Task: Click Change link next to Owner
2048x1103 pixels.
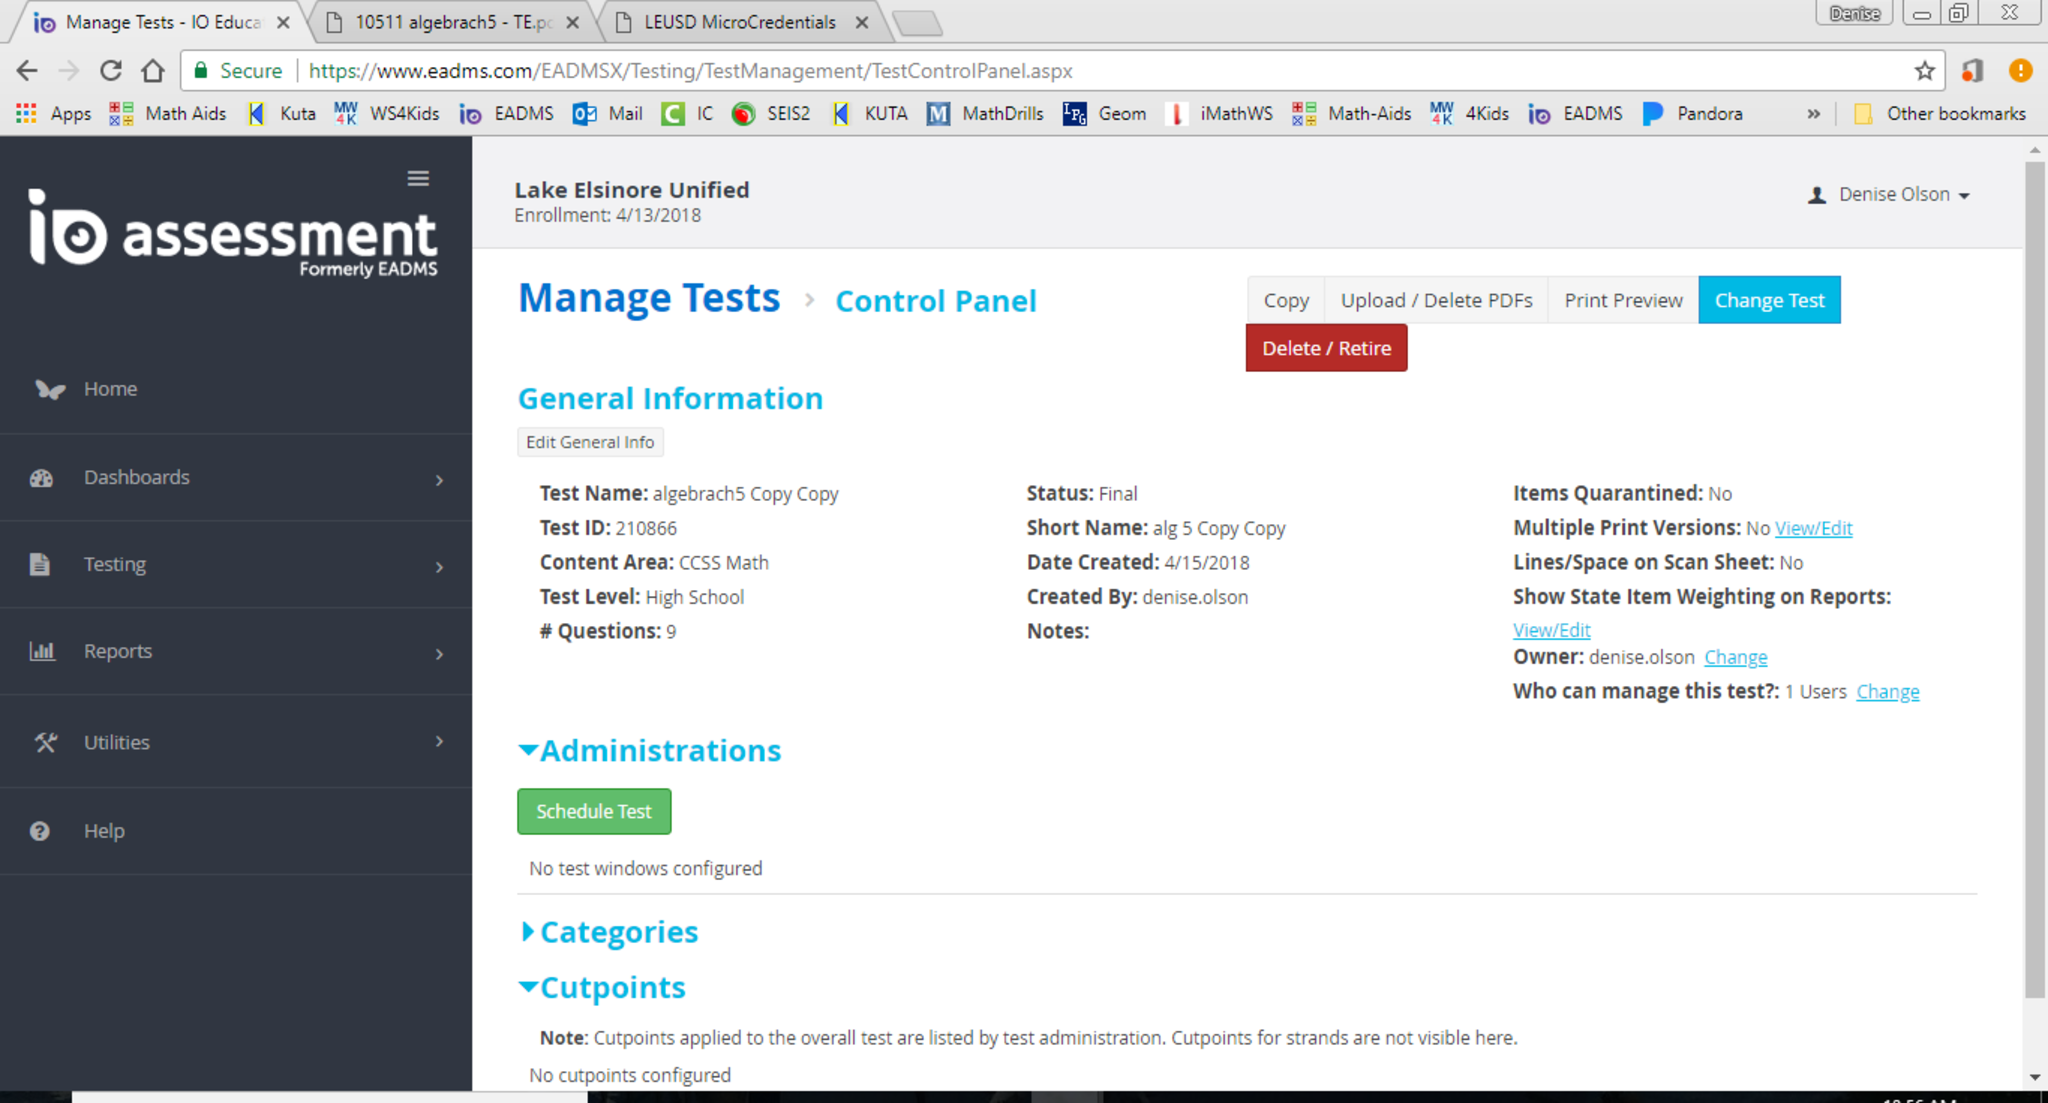Action: [1735, 657]
